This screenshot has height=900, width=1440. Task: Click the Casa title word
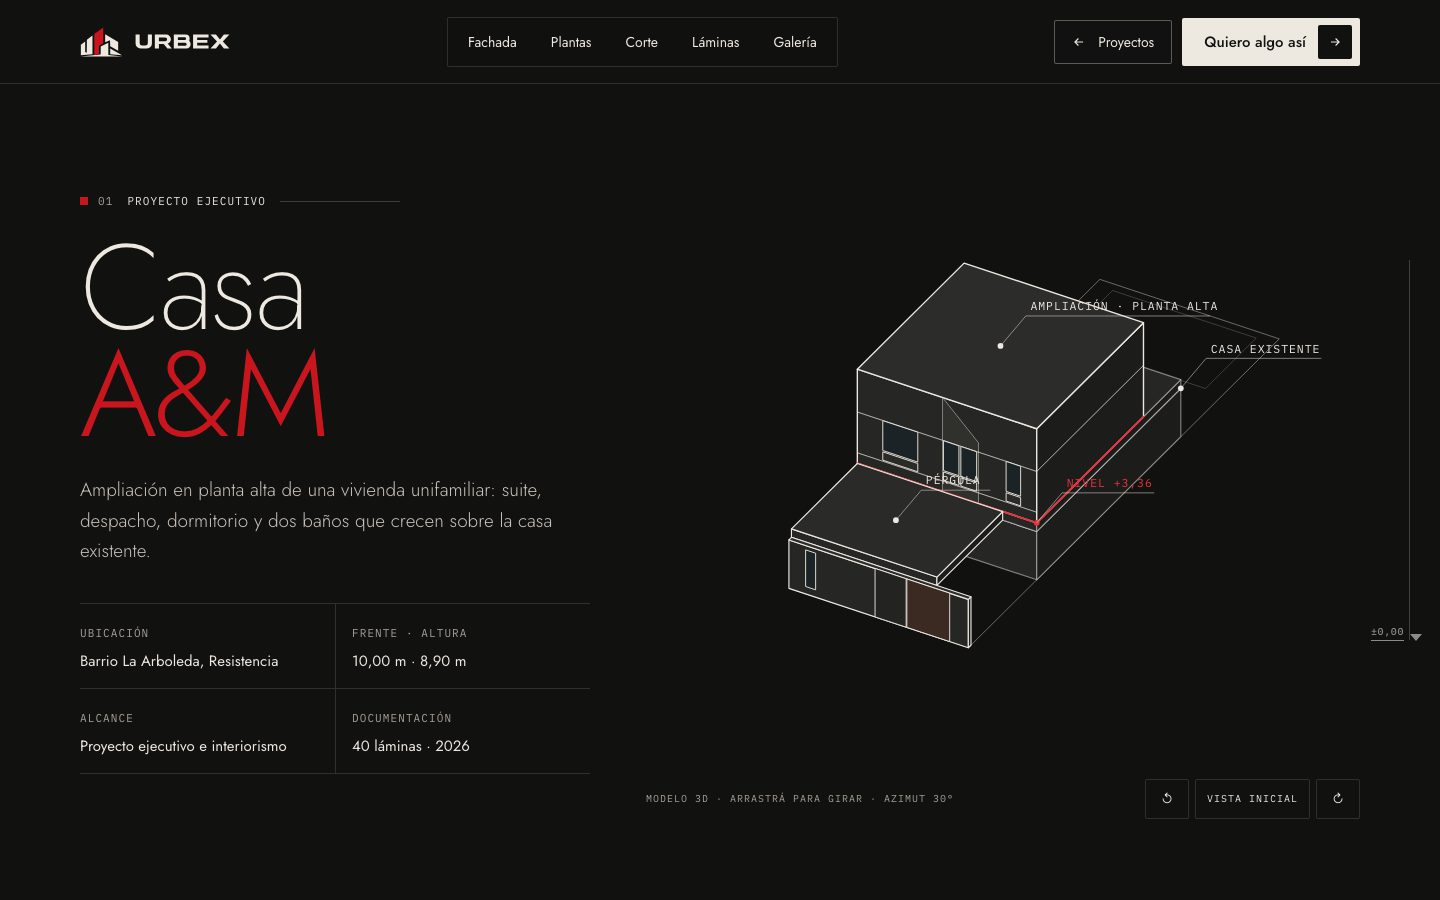[193, 288]
